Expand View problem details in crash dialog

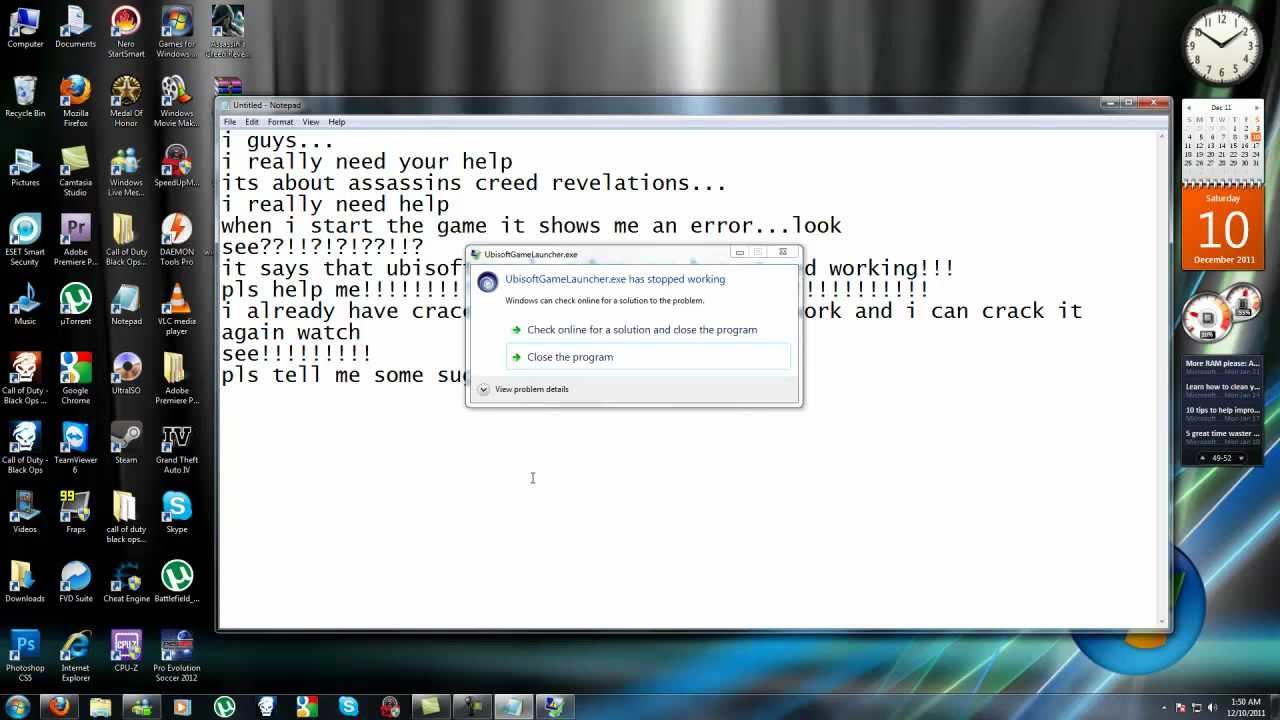pos(523,389)
